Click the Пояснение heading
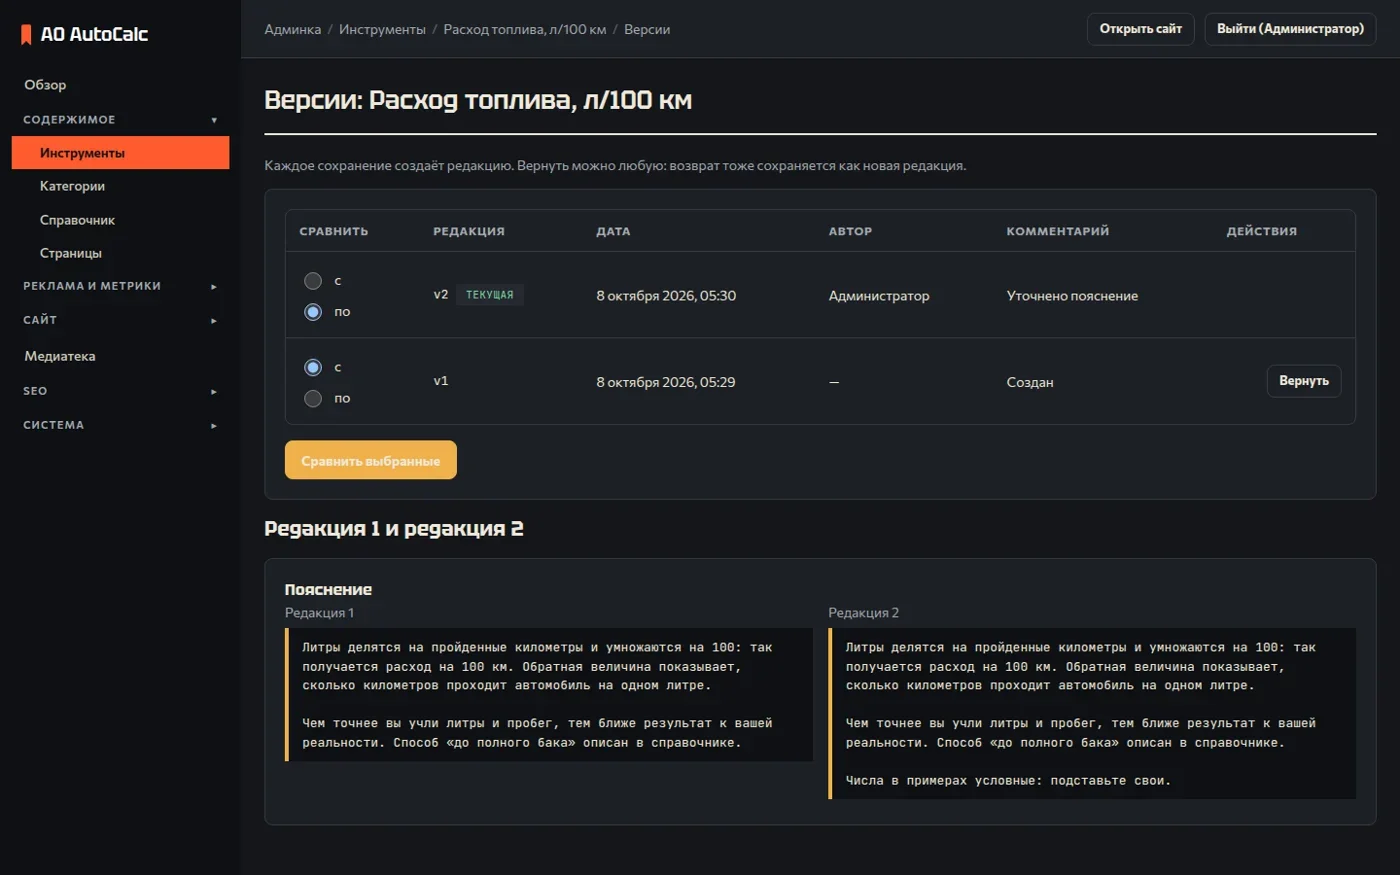 (328, 590)
